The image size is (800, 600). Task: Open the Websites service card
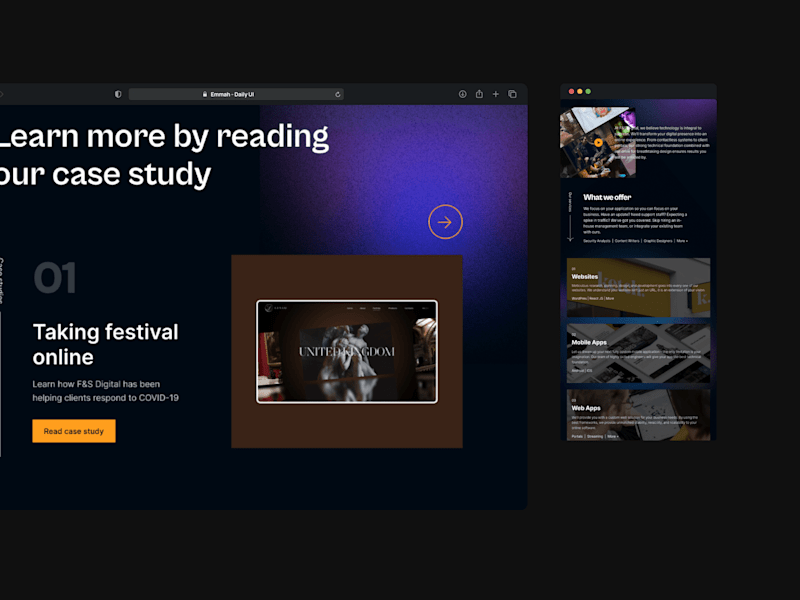638,287
